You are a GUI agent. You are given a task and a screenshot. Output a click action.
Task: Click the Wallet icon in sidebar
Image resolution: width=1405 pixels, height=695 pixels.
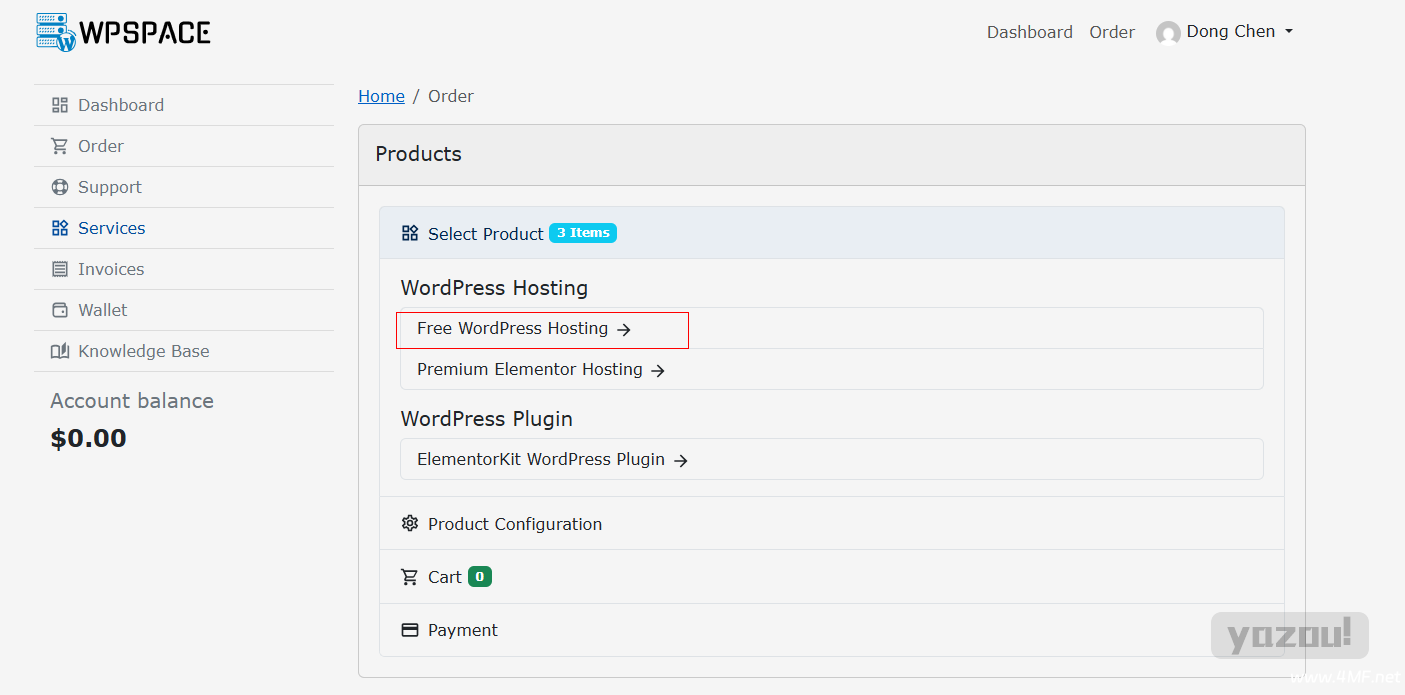tap(60, 310)
